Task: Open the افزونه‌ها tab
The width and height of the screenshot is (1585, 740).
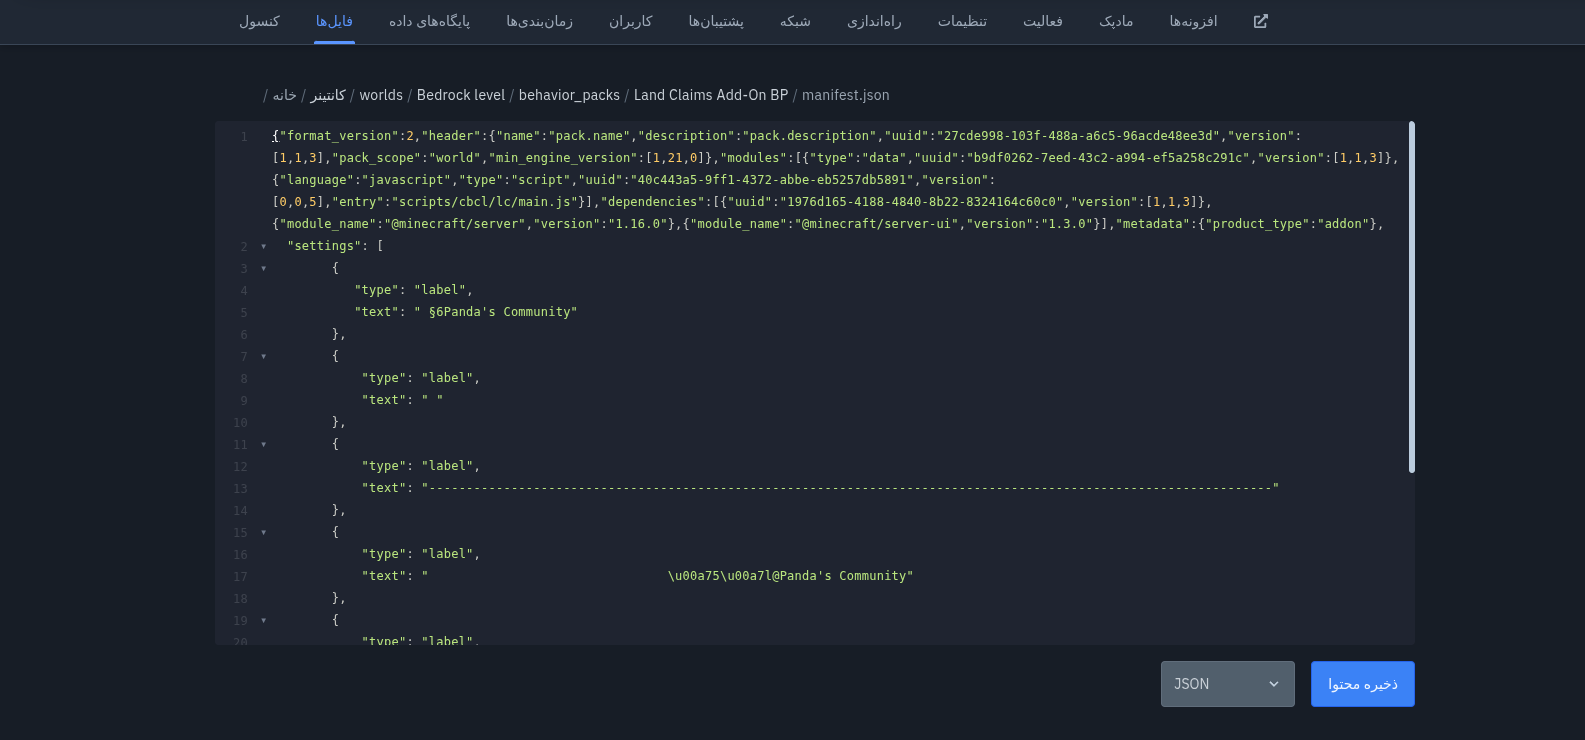Action: point(1194,21)
